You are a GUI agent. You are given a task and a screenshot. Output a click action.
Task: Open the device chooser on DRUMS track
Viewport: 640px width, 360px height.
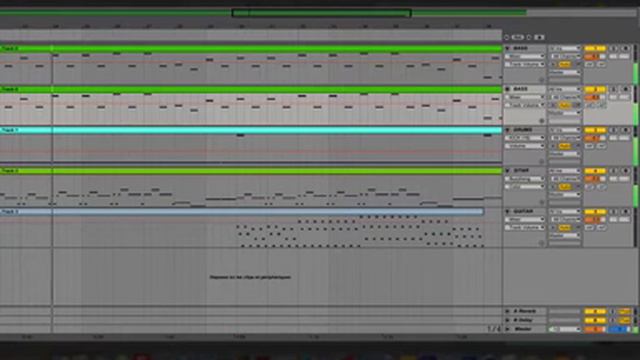pyautogui.click(x=524, y=138)
